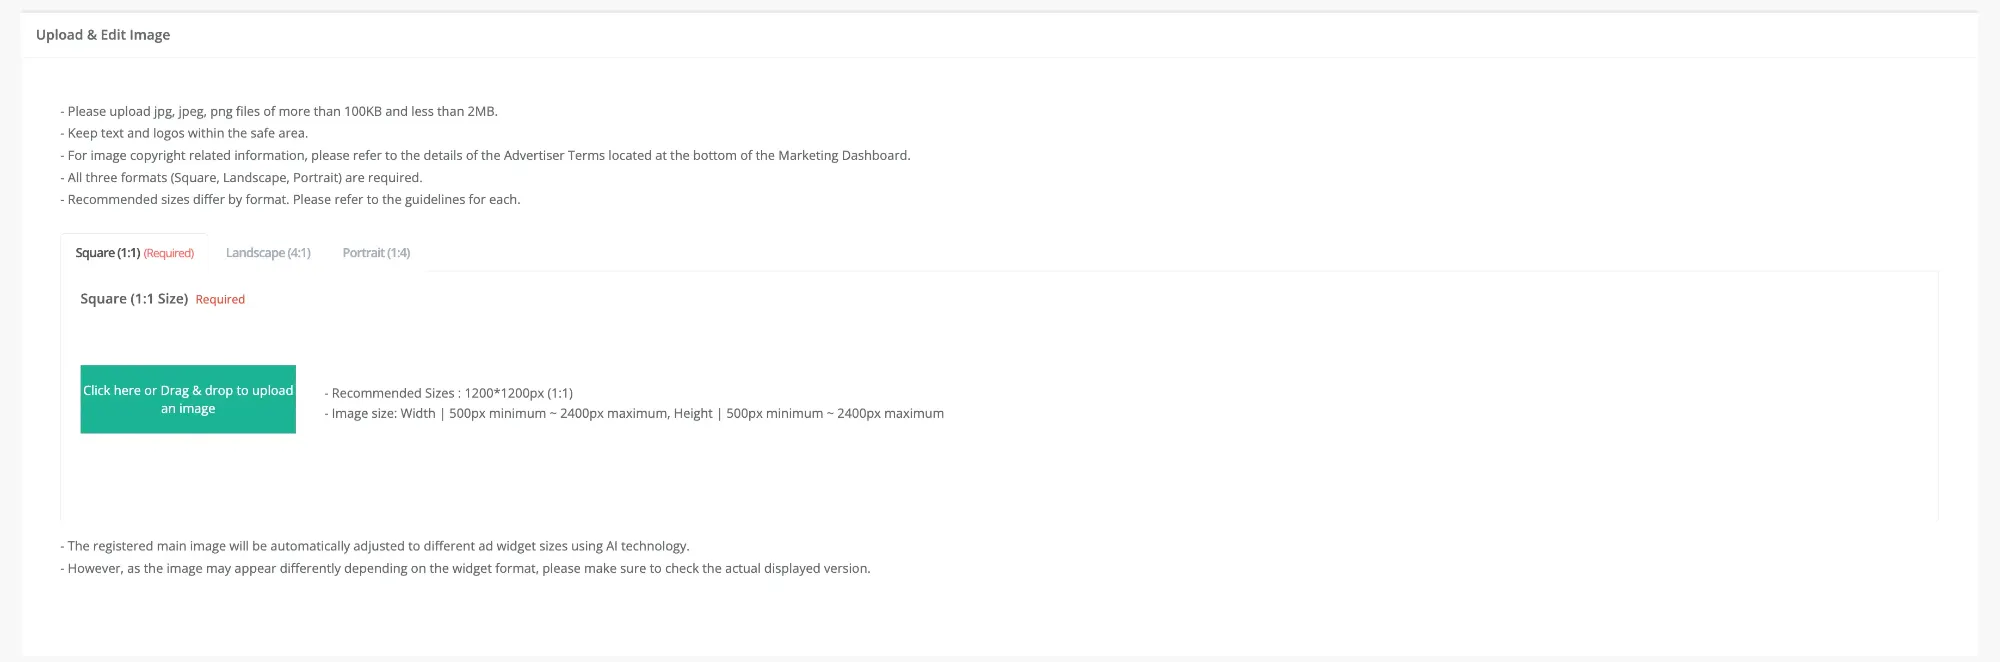Click the safe area text and logos guideline

(187, 134)
